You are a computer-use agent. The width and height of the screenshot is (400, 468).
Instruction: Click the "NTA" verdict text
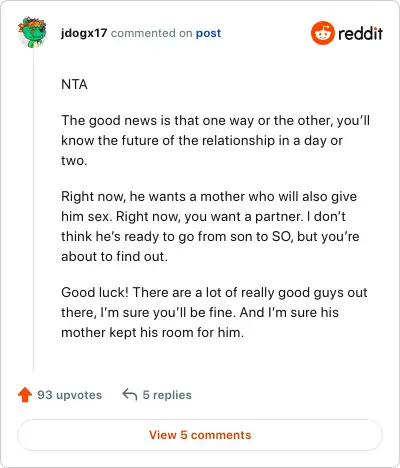tap(74, 84)
